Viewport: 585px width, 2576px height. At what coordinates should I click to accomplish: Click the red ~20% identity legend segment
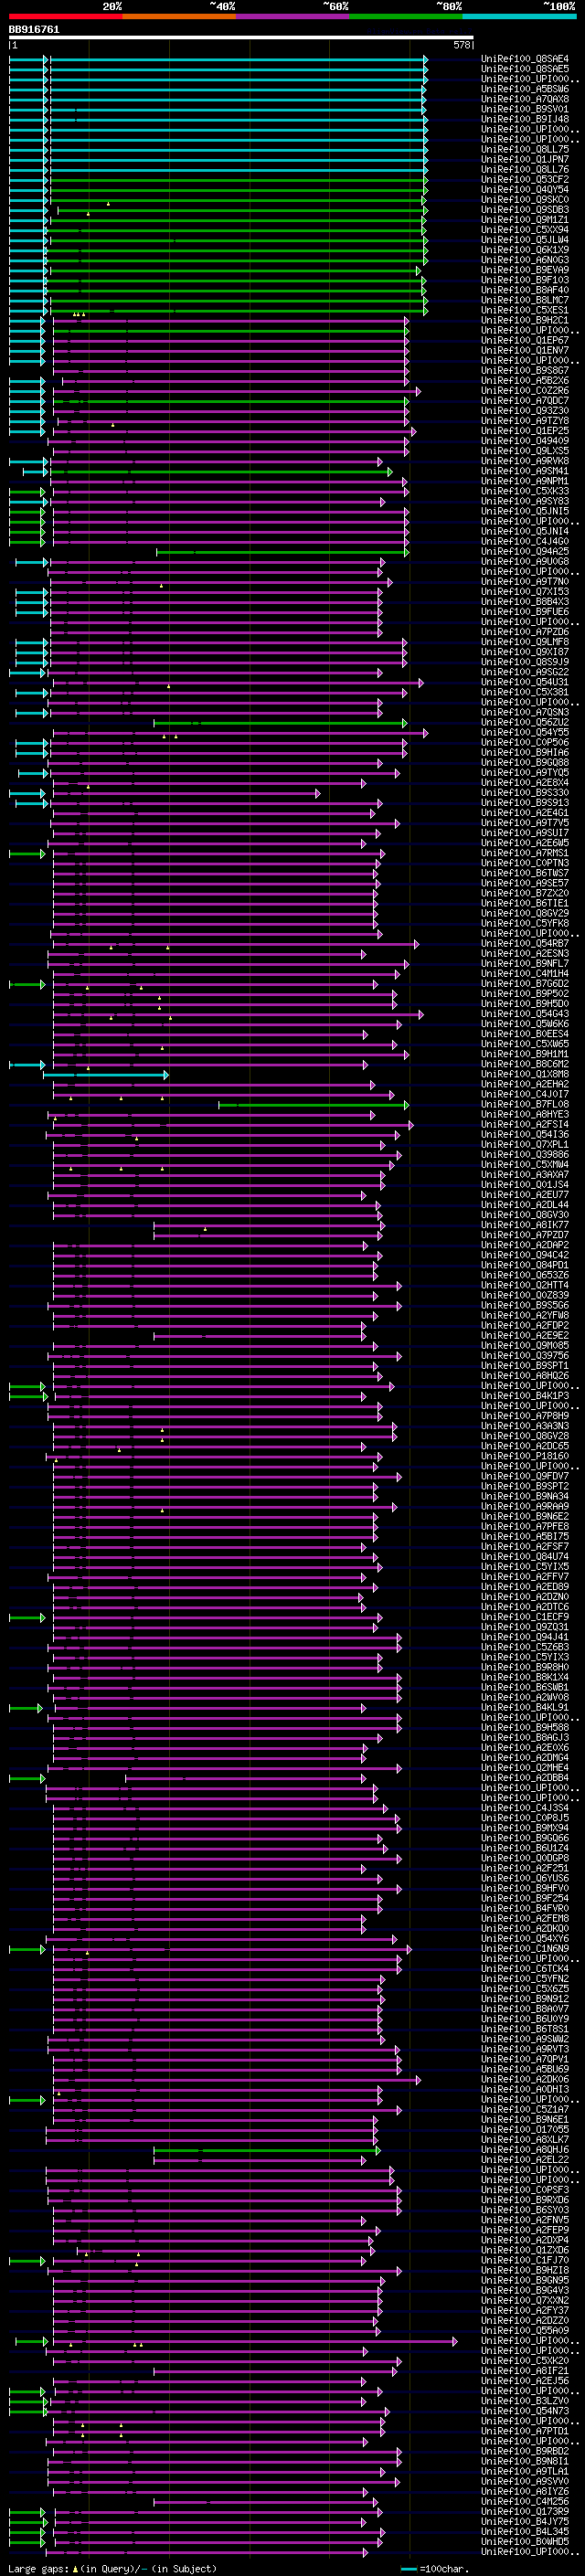(65, 17)
